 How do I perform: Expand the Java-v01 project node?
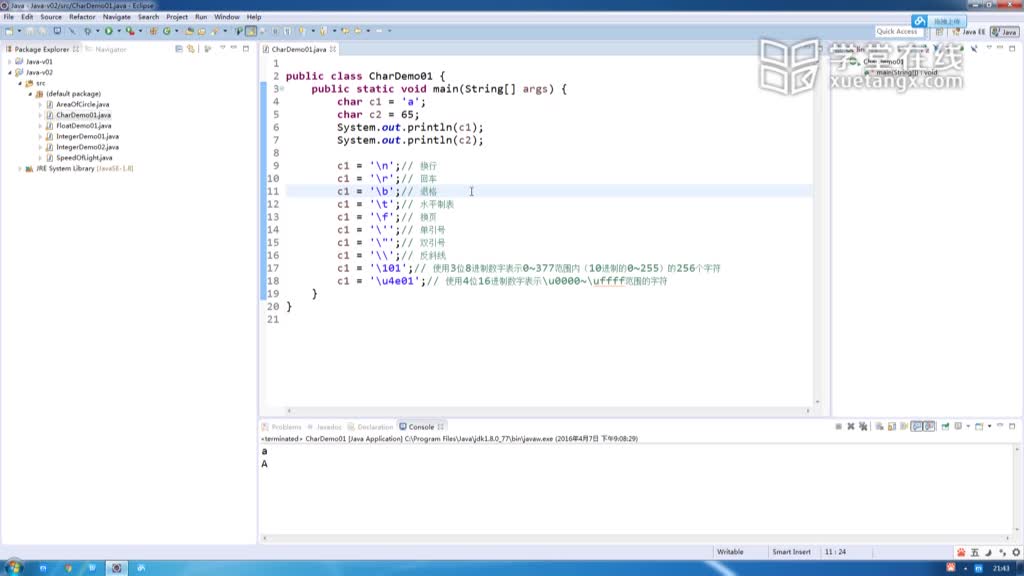click(10, 61)
